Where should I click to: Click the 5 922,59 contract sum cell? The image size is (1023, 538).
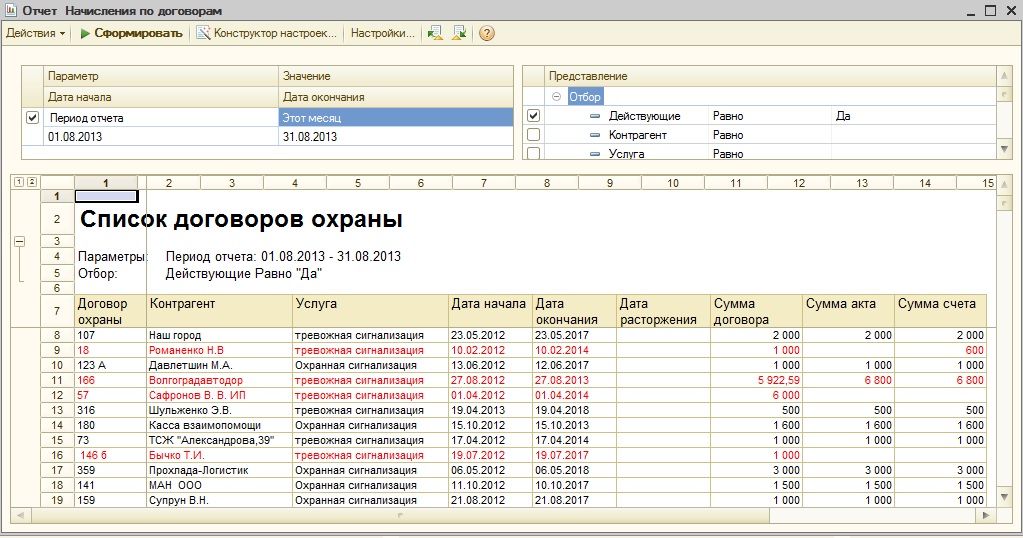click(756, 380)
